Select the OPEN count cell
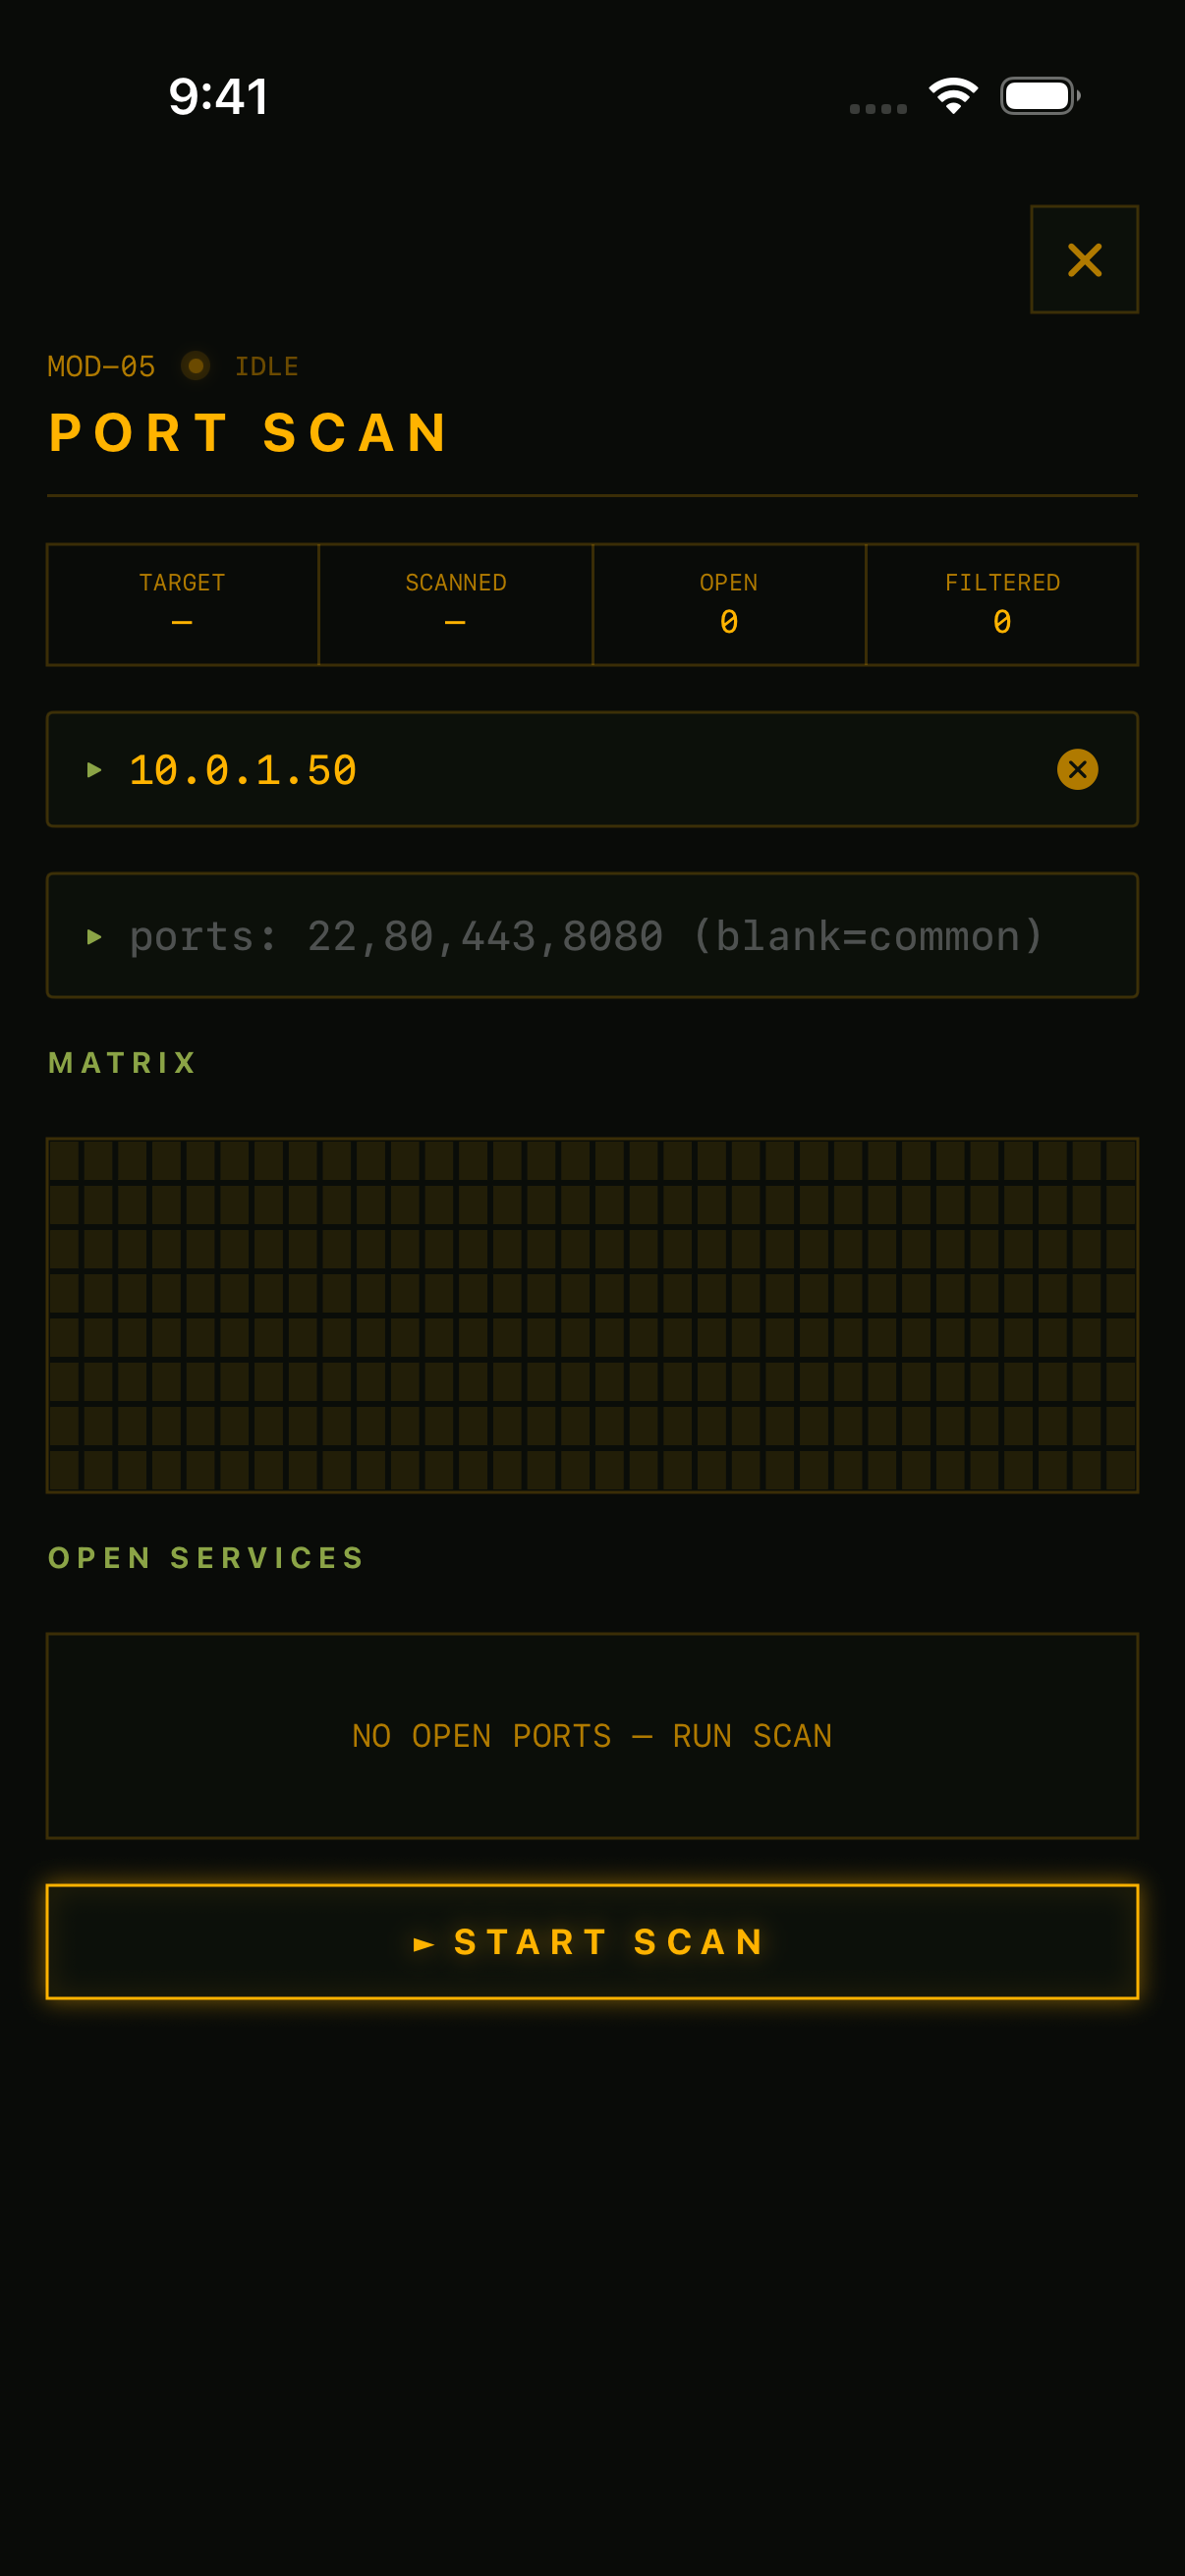 [729, 605]
